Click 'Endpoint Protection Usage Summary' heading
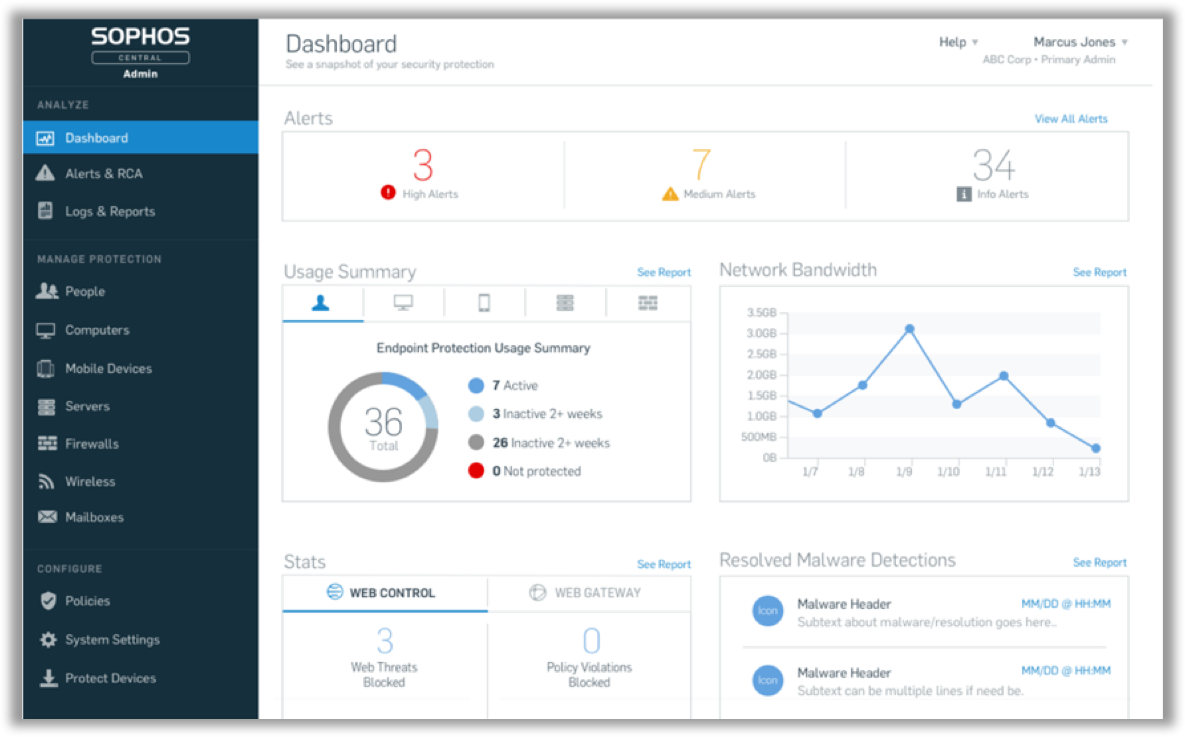1185x737 pixels. (484, 348)
